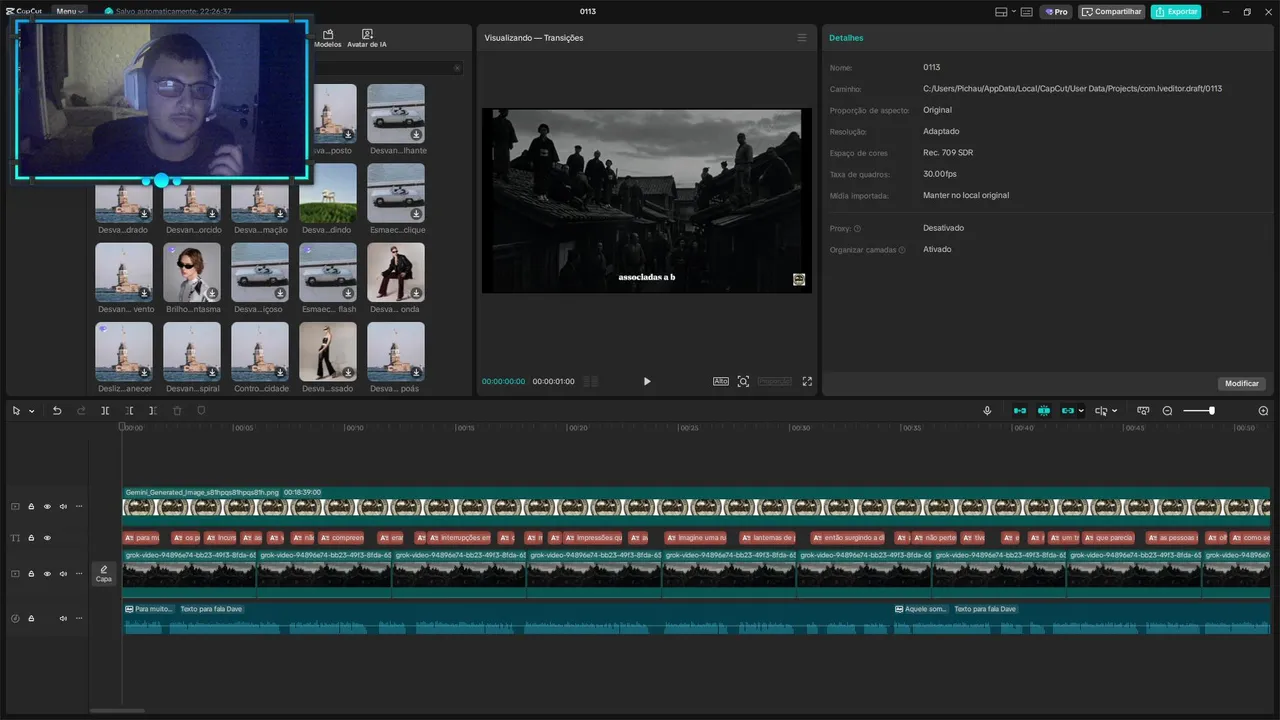Toggle lock on the audio track
This screenshot has height=720, width=1280.
(x=31, y=618)
